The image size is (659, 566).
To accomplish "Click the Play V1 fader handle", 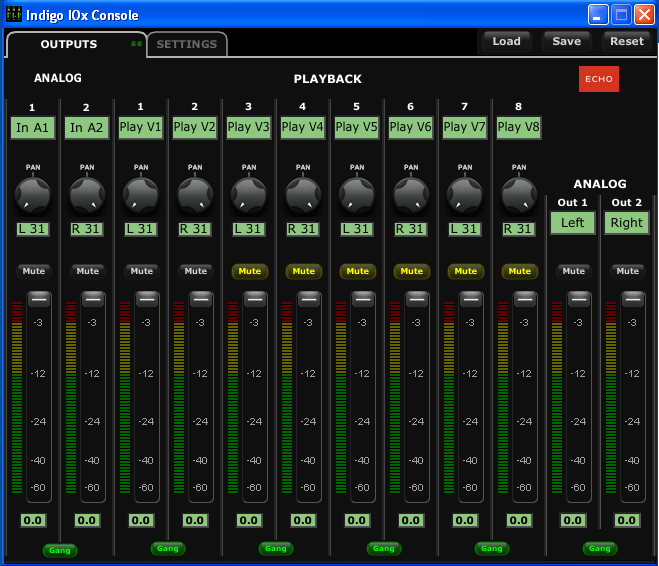I will click(x=147, y=298).
